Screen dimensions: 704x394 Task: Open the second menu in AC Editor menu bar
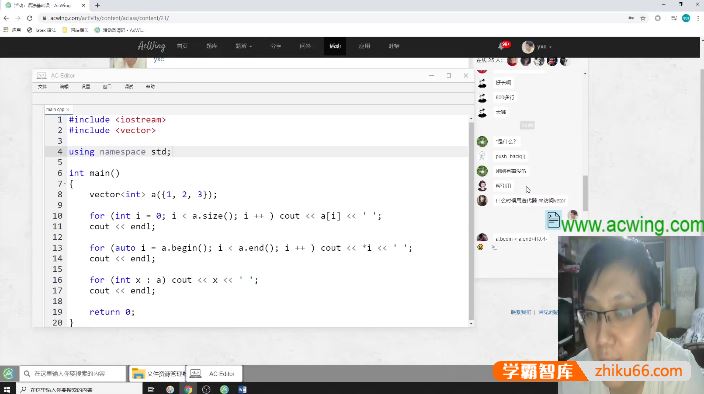pyautogui.click(x=64, y=87)
